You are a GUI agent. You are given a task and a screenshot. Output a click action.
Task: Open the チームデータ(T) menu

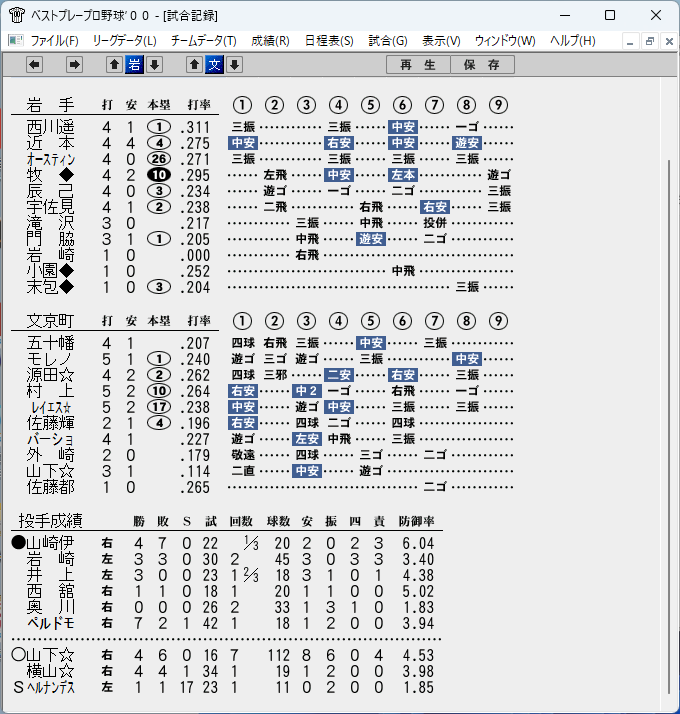point(204,41)
